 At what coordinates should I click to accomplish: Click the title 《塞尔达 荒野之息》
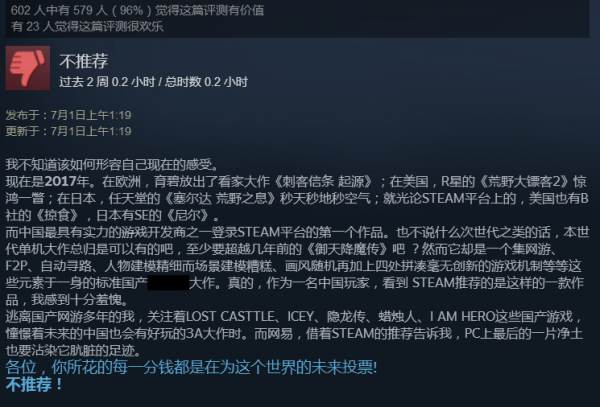click(x=221, y=198)
